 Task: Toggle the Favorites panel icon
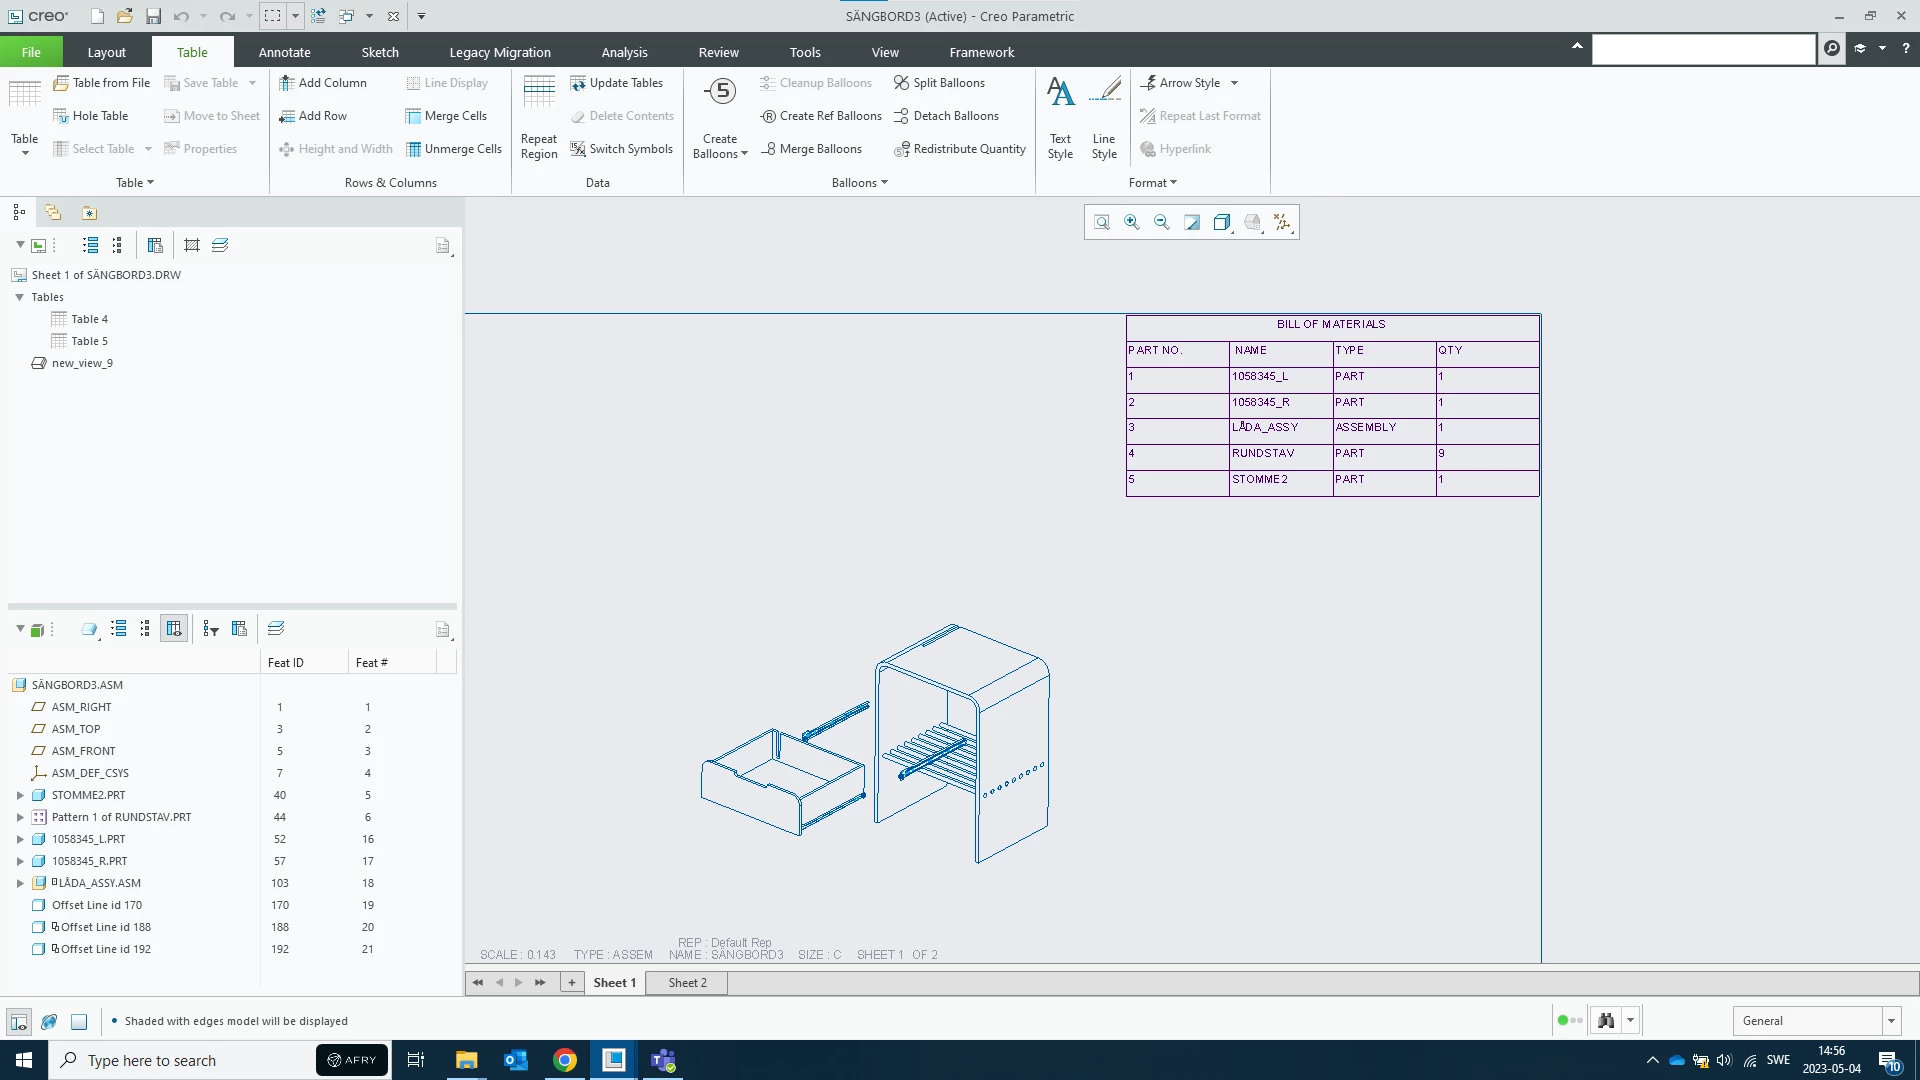pos(89,213)
